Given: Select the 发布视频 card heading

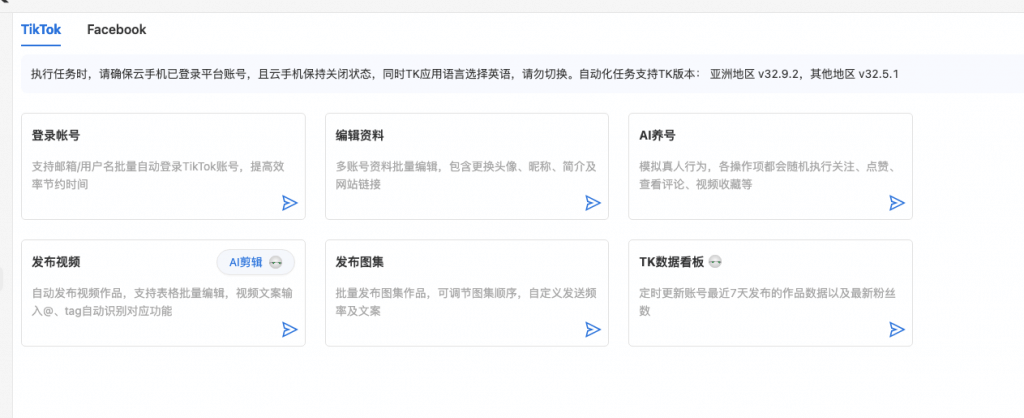Looking at the screenshot, I should 56,262.
